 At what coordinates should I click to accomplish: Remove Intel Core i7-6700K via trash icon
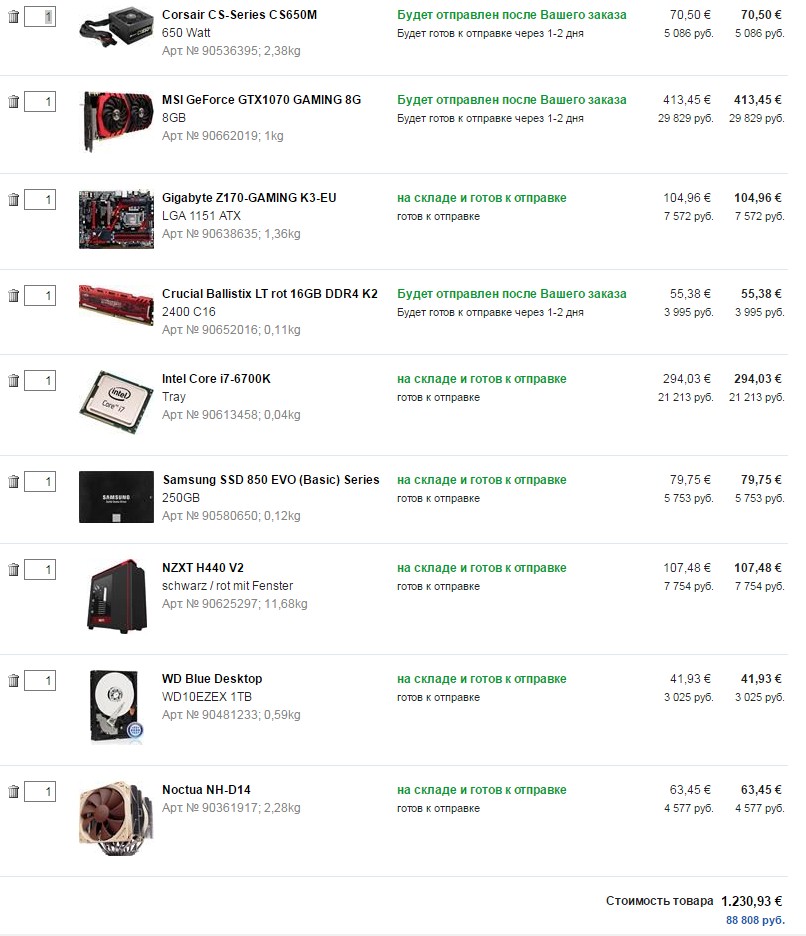(14, 381)
